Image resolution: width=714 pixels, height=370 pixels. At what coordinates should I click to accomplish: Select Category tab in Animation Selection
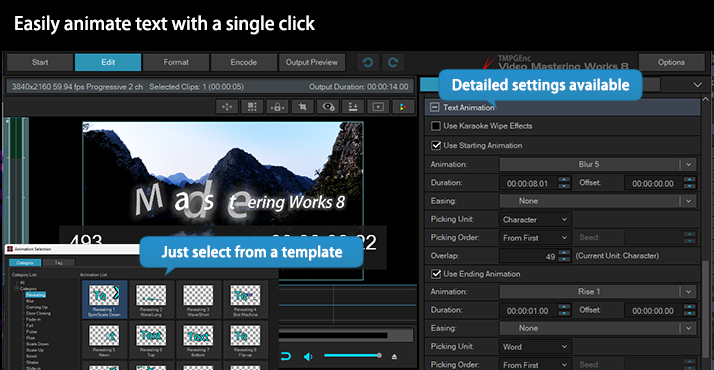click(x=25, y=263)
